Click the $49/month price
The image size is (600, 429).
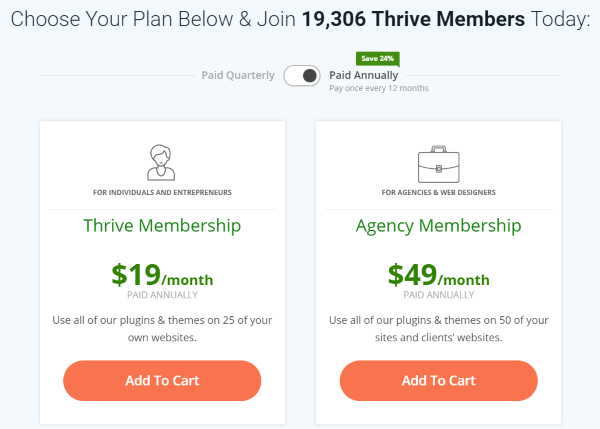[x=438, y=275]
